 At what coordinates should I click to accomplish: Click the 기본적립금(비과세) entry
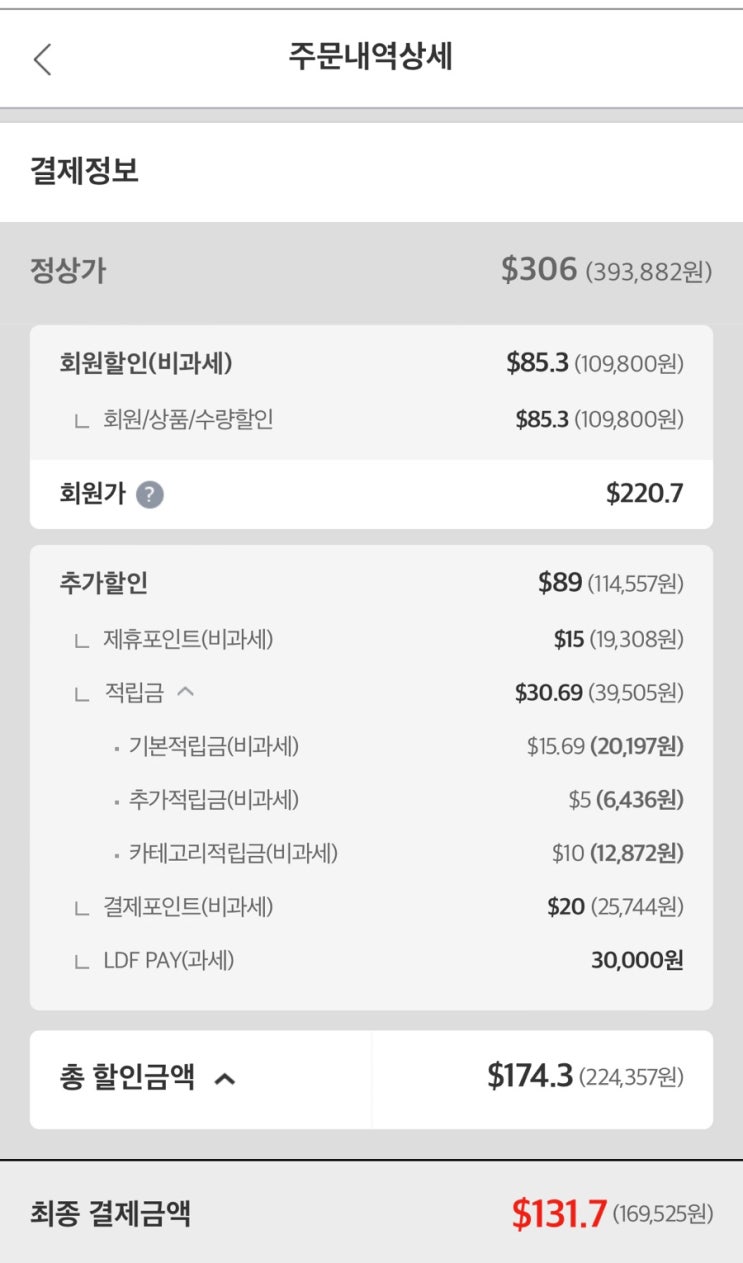pyautogui.click(x=213, y=746)
